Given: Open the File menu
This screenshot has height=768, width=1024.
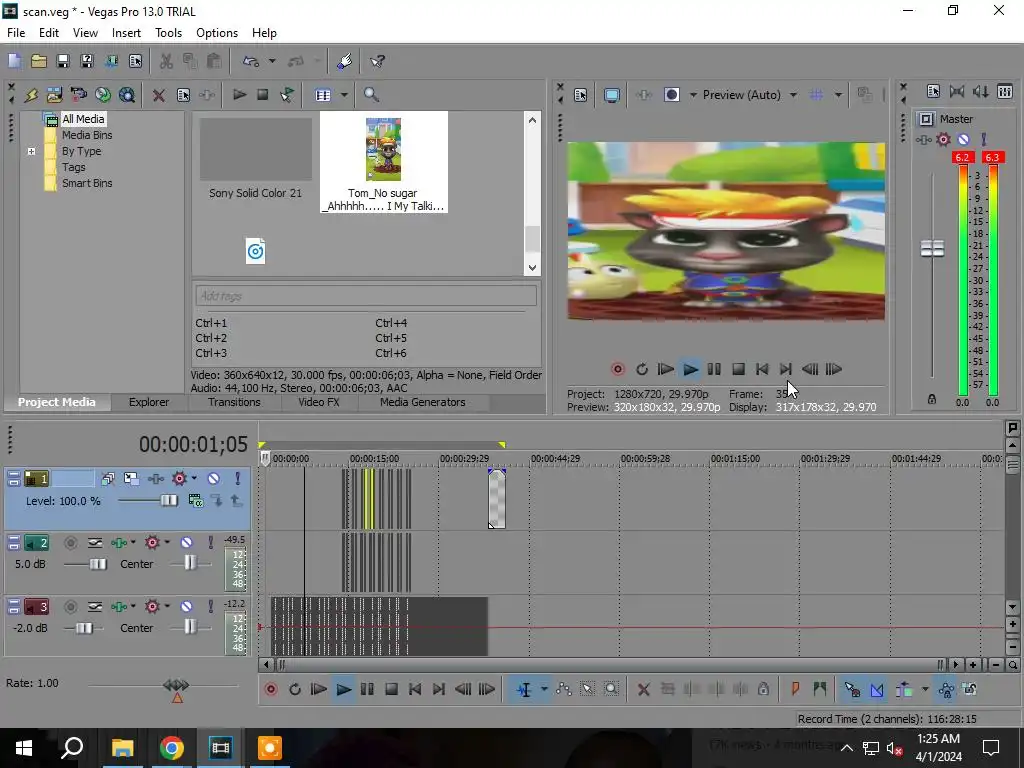Looking at the screenshot, I should coord(16,33).
